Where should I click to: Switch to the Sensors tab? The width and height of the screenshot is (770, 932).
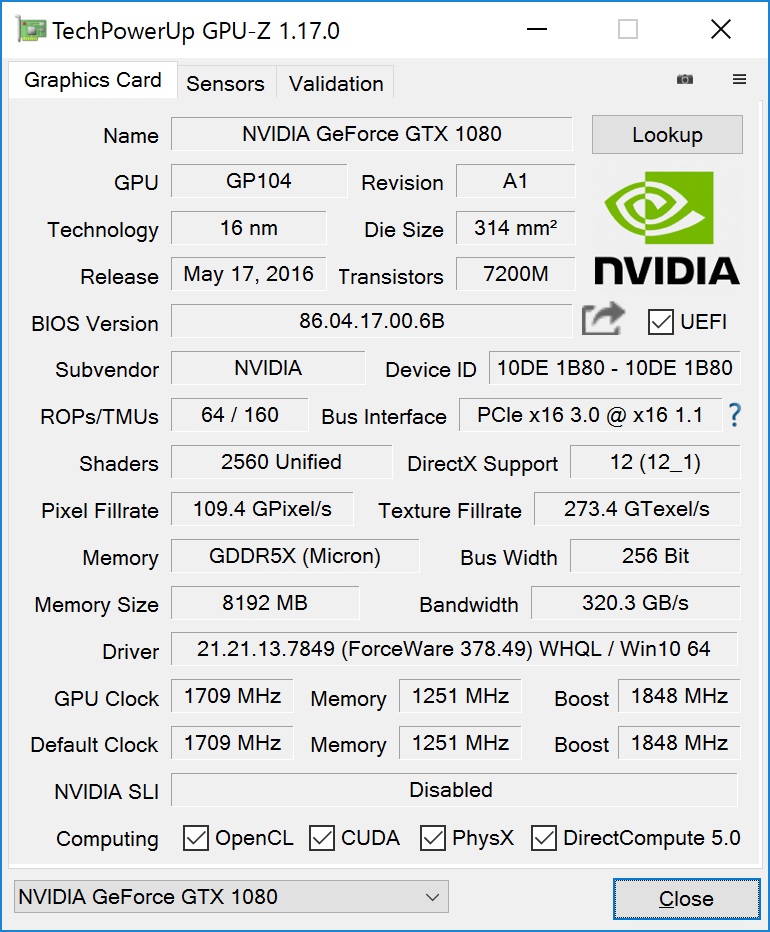tap(226, 83)
